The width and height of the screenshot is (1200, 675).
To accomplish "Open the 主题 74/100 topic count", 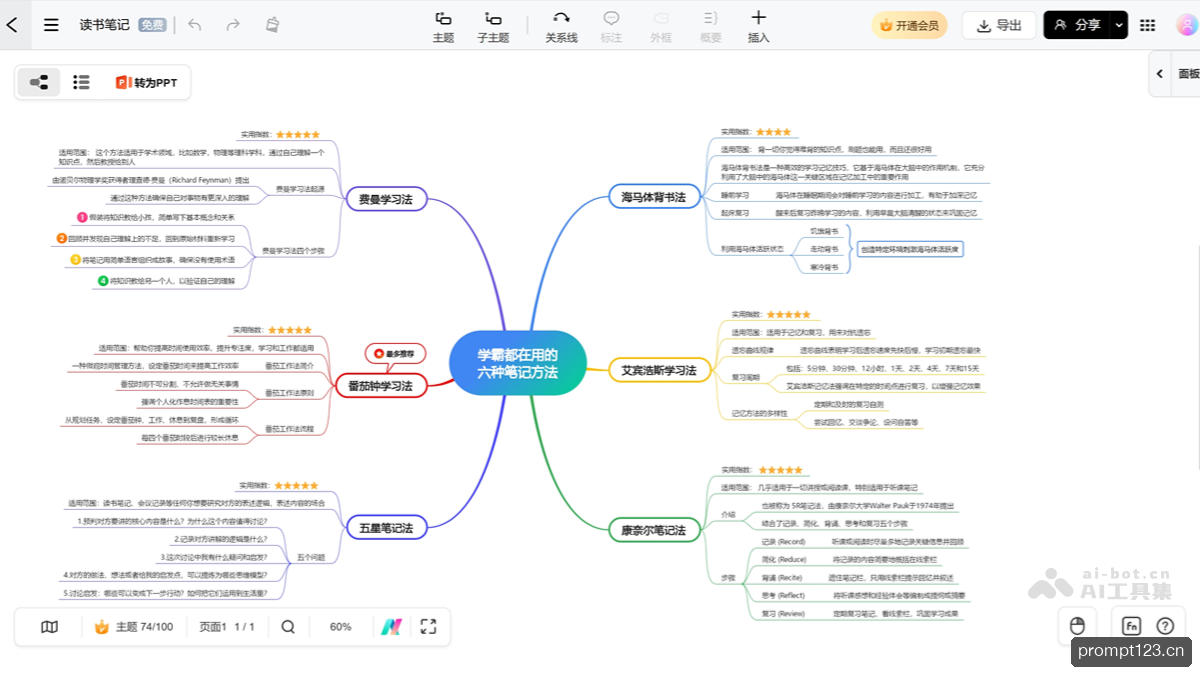I will (x=134, y=627).
